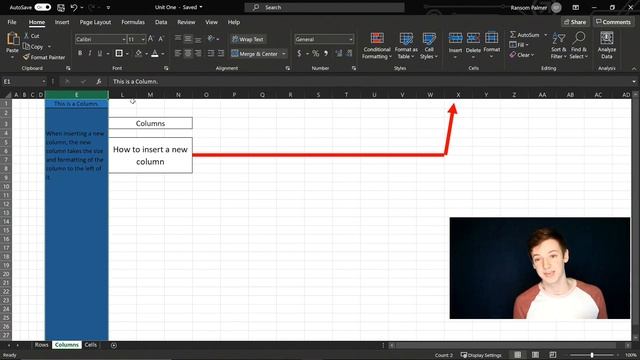Apply Comma Style format

[x=326, y=53]
